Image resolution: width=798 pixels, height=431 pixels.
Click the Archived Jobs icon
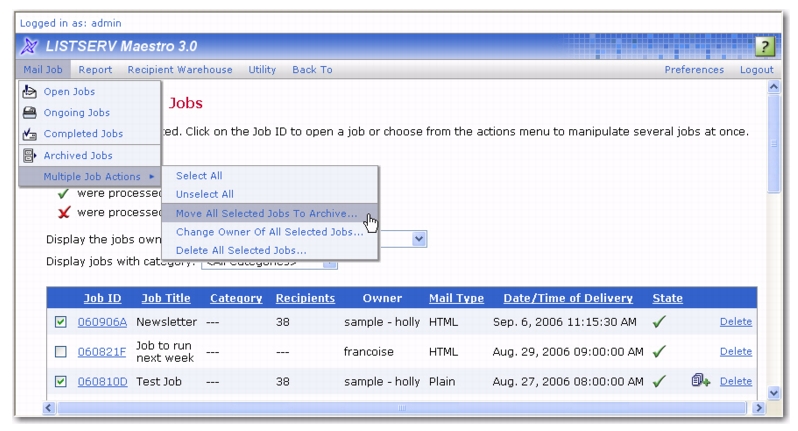pos(30,156)
